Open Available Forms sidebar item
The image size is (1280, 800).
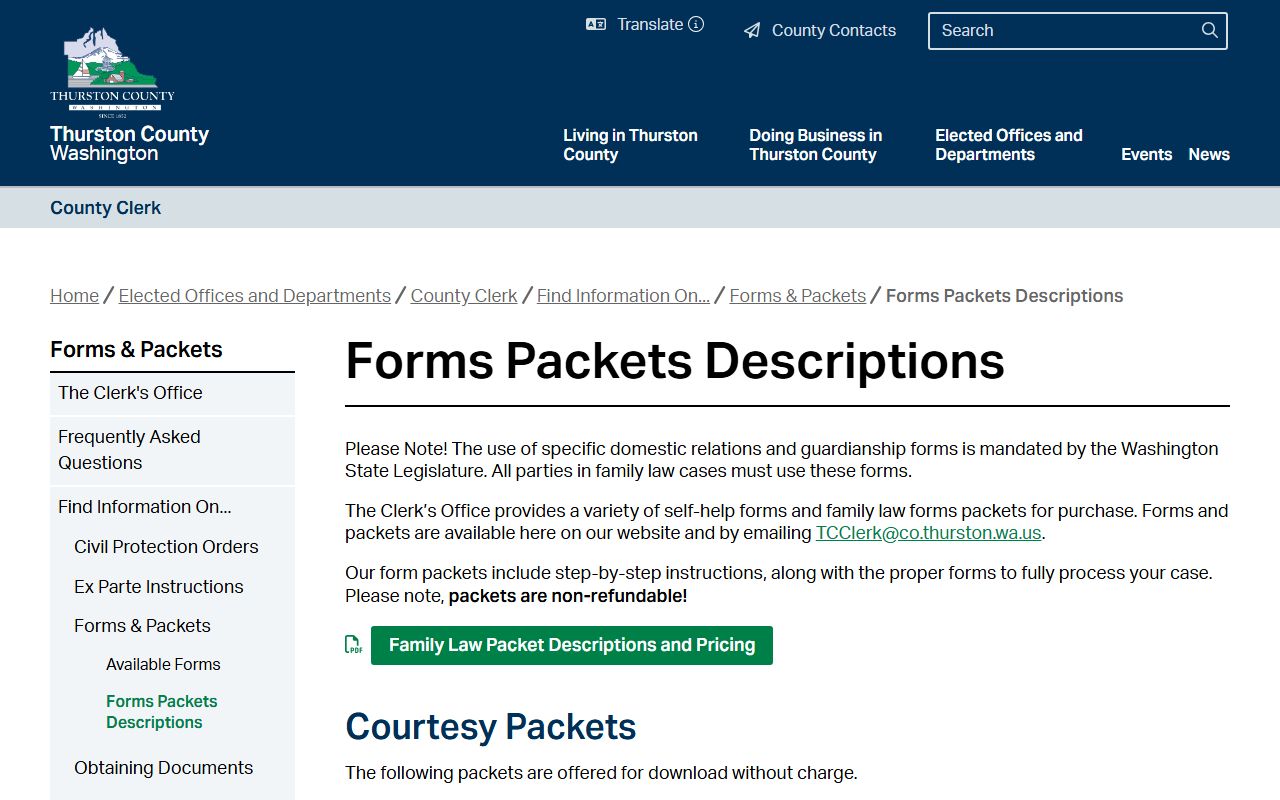click(163, 665)
